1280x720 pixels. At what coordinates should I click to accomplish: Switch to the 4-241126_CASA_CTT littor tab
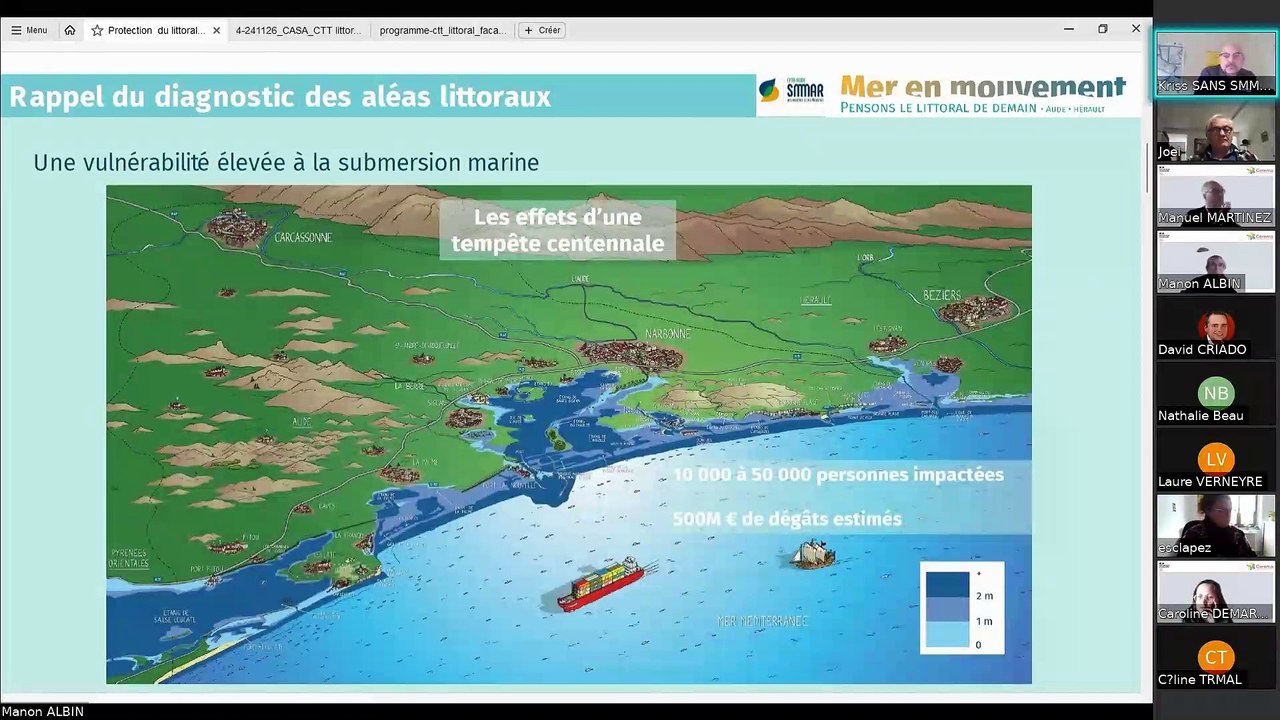pyautogui.click(x=298, y=30)
